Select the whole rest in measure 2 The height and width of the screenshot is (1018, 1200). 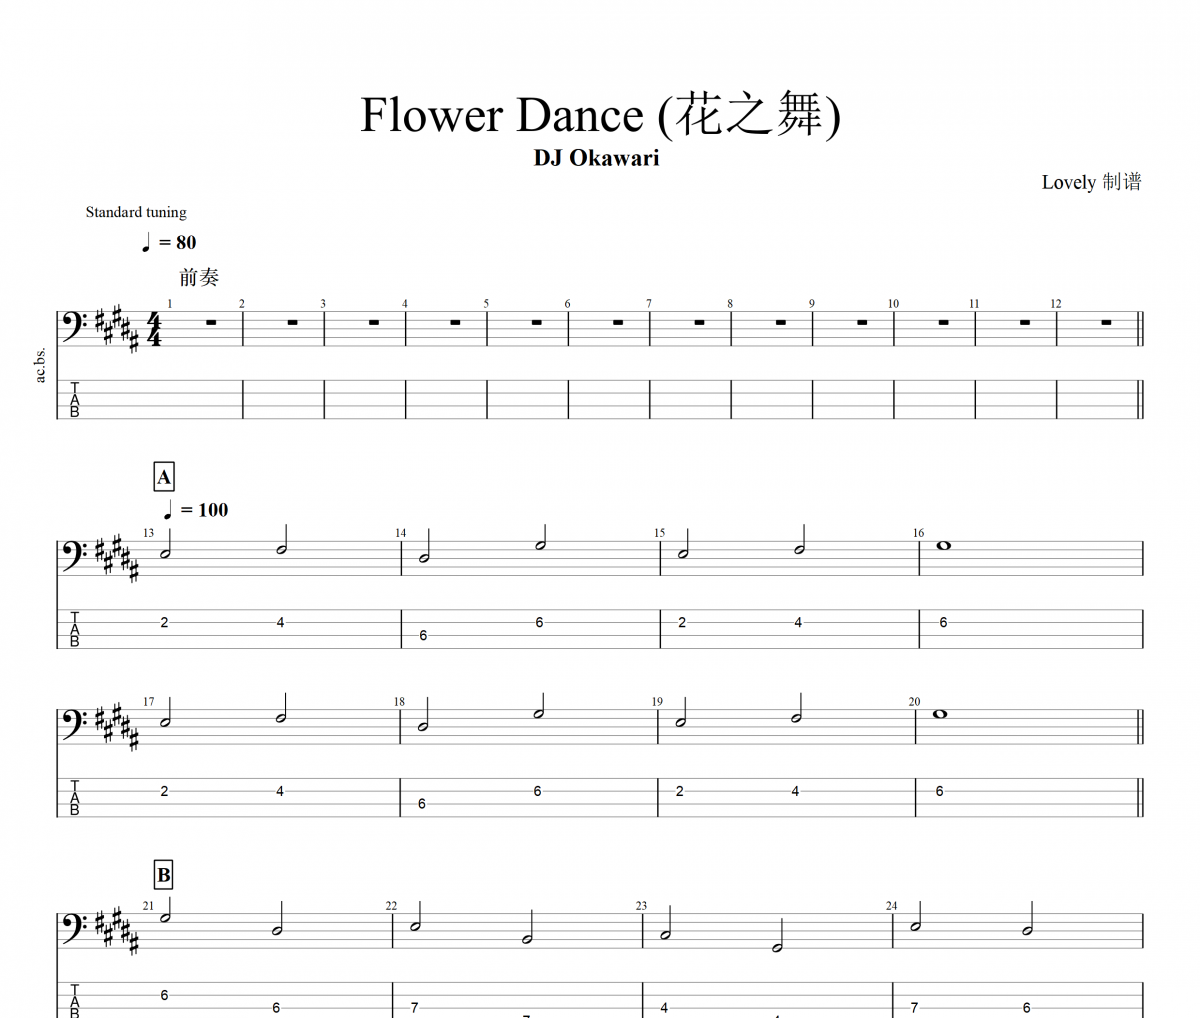pyautogui.click(x=292, y=322)
